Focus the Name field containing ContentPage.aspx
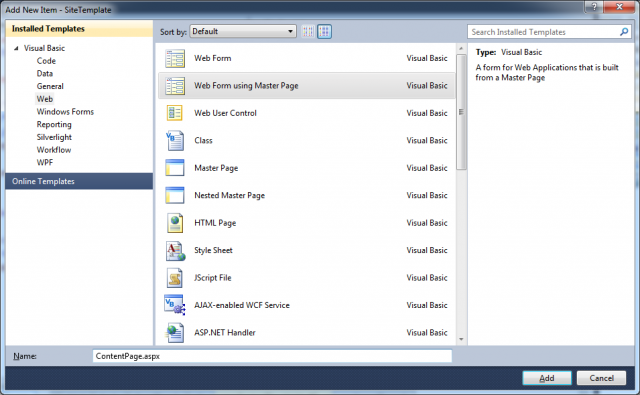640x395 pixels. (272, 356)
